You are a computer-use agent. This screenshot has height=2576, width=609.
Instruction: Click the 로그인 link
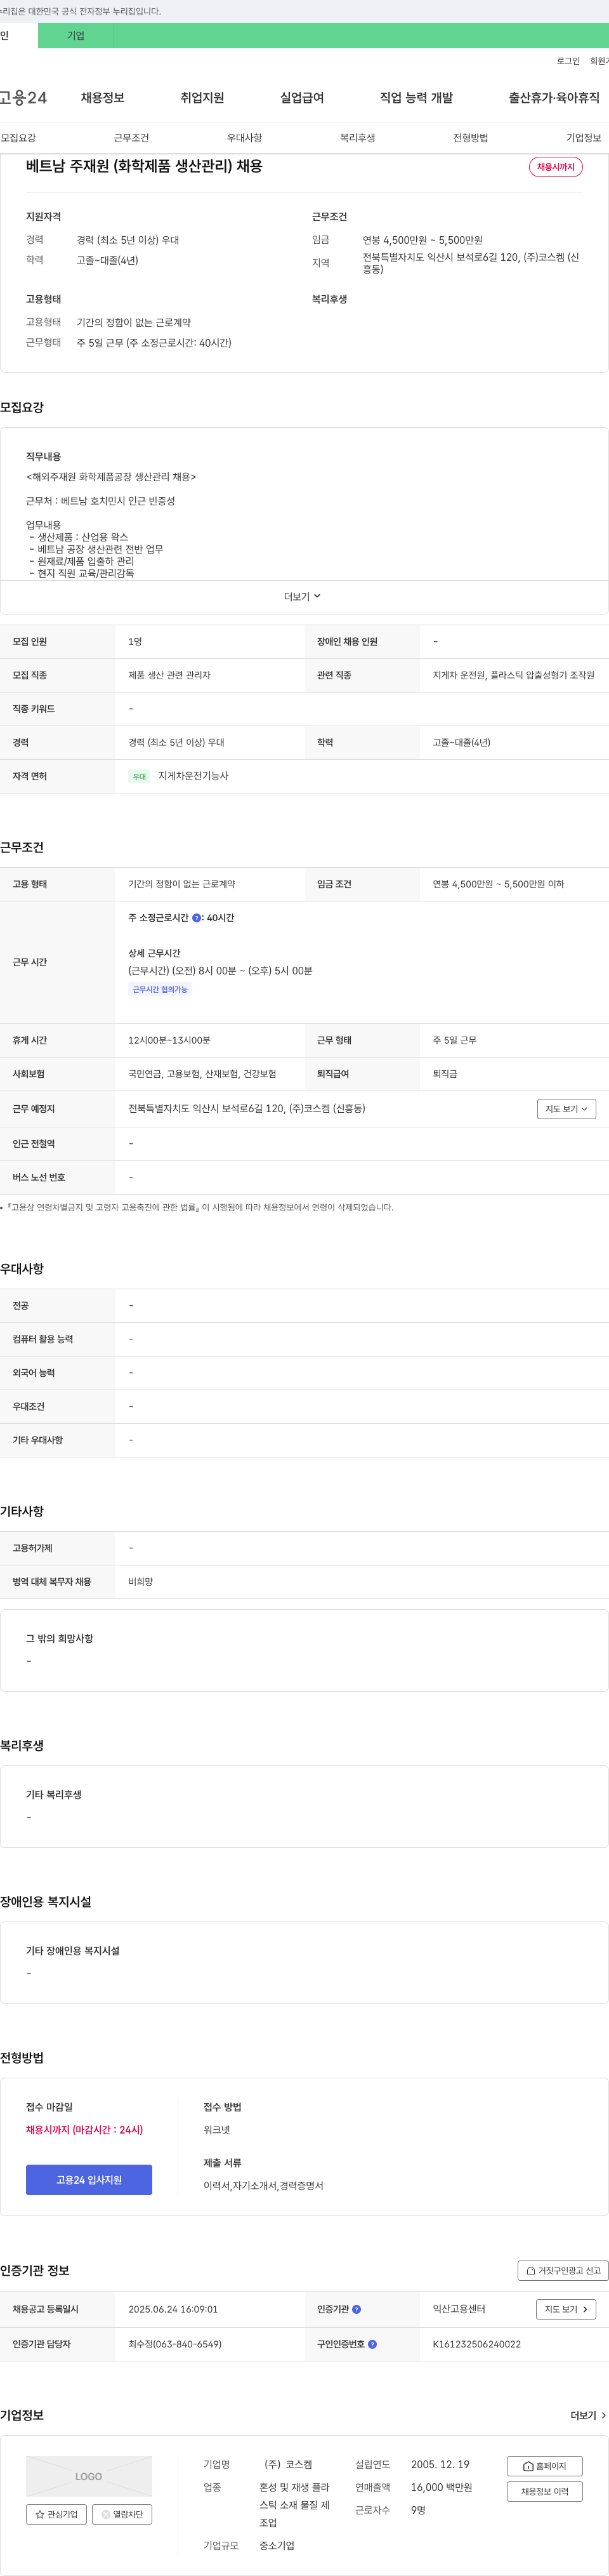click(568, 61)
